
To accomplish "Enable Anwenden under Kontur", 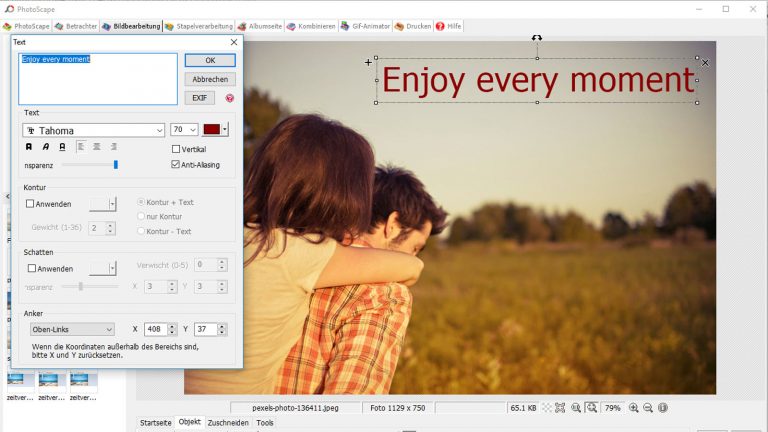I will 30,204.
